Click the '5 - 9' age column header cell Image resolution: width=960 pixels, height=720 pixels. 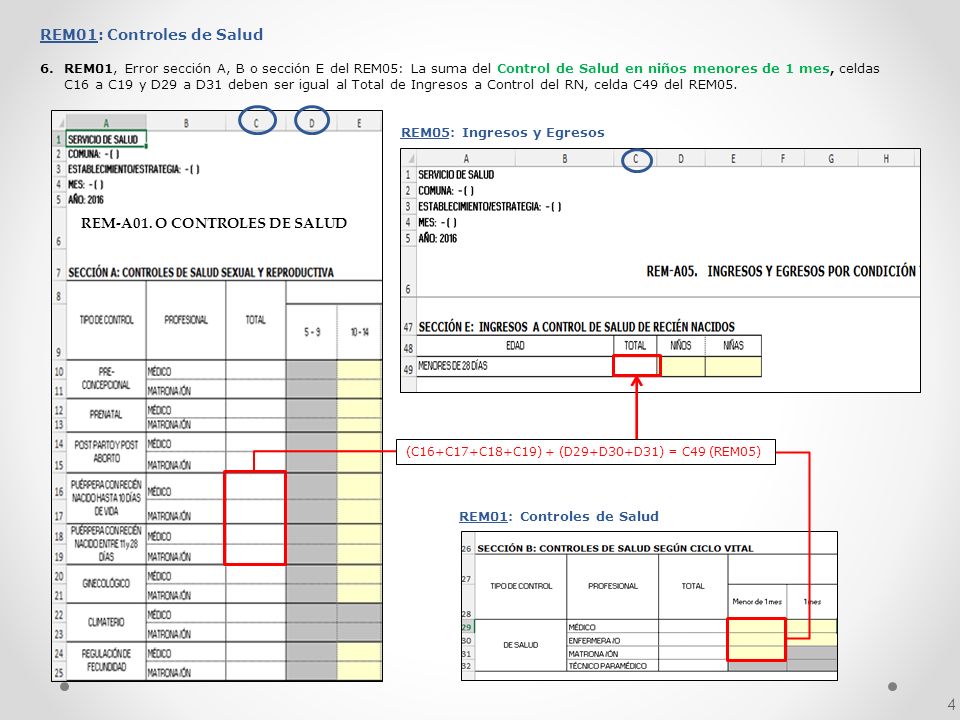click(312, 332)
